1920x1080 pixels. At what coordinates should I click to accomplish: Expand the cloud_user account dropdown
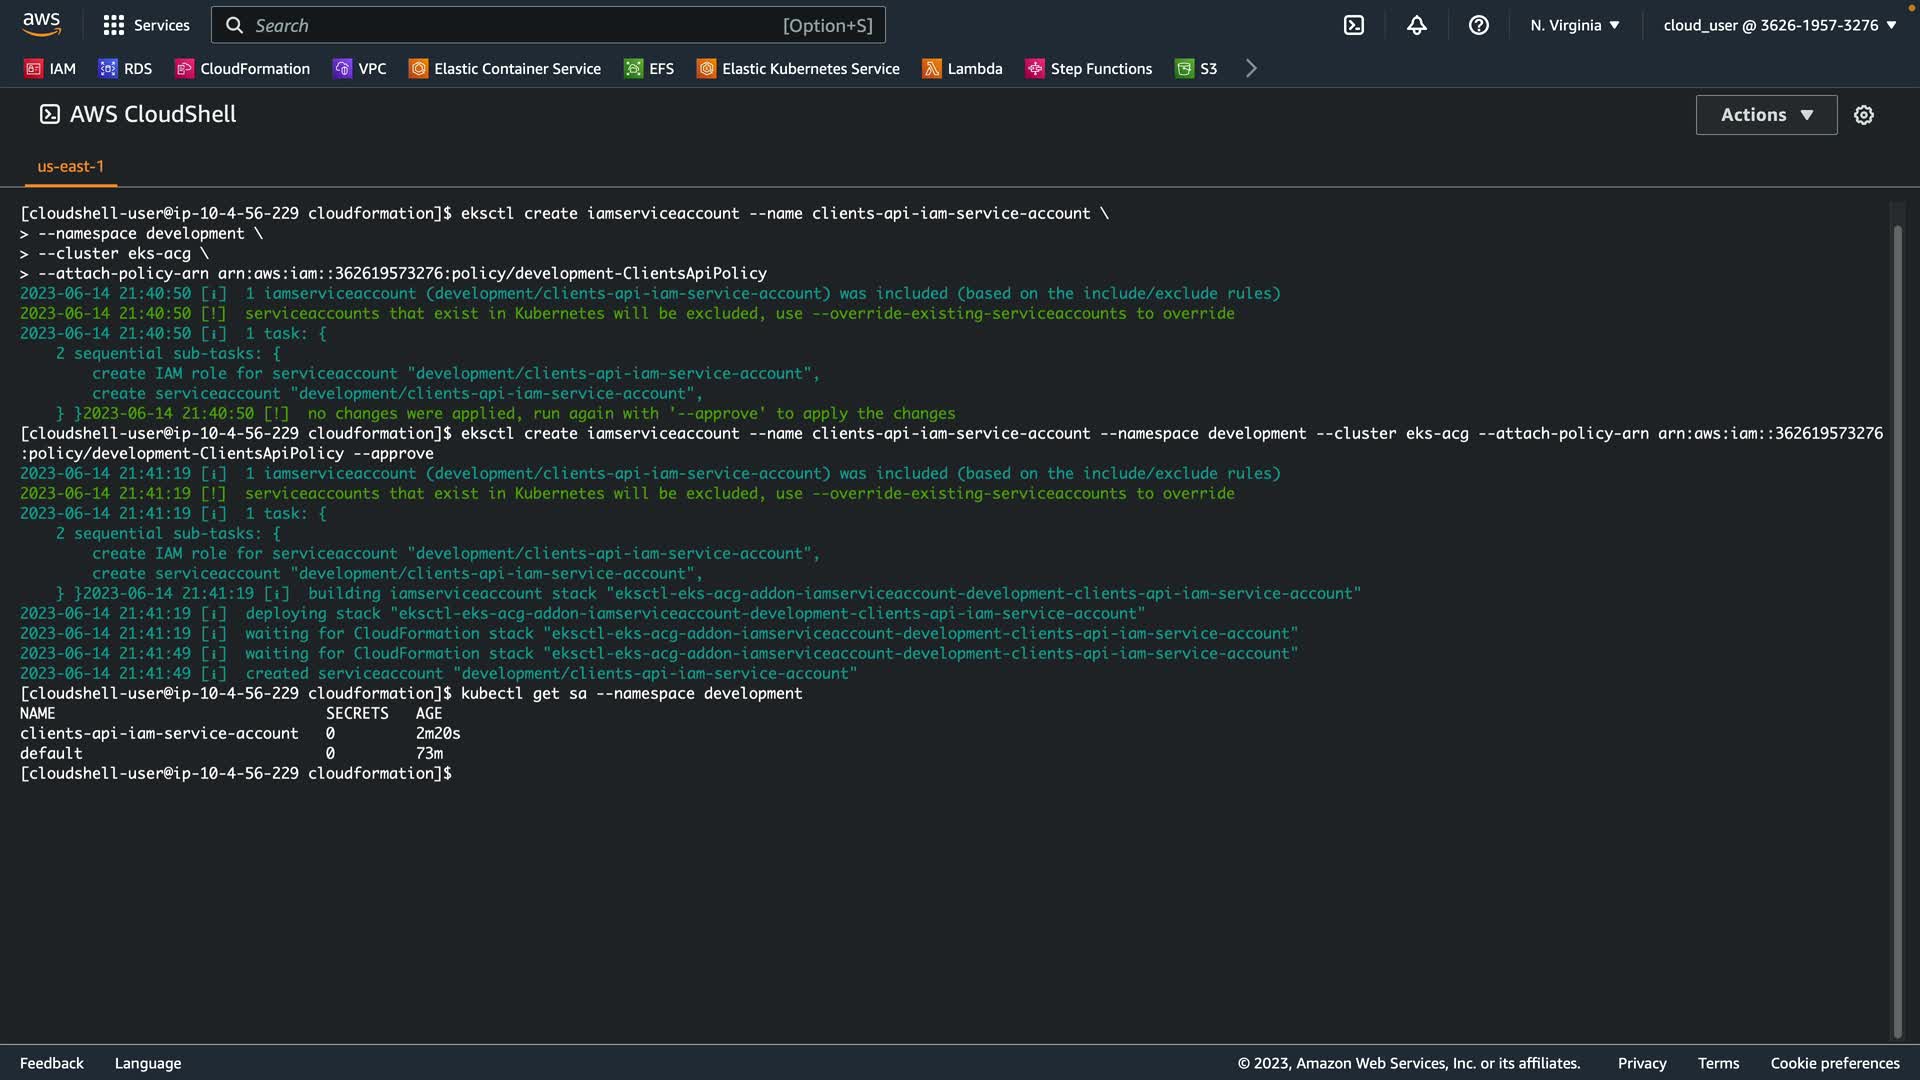click(x=1779, y=25)
